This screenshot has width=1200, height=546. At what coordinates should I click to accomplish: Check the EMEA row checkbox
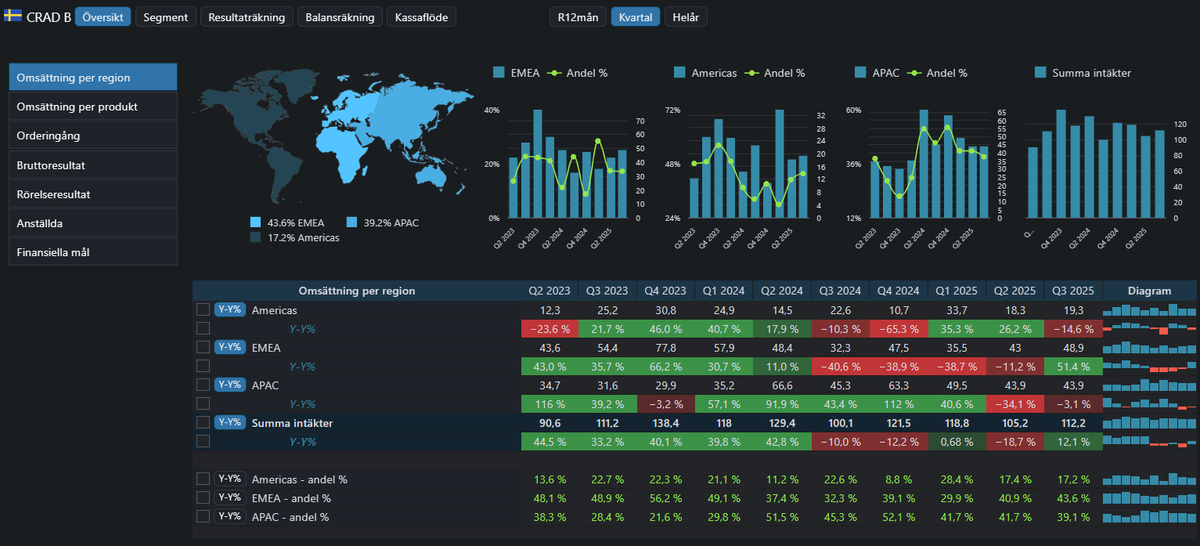(x=203, y=347)
